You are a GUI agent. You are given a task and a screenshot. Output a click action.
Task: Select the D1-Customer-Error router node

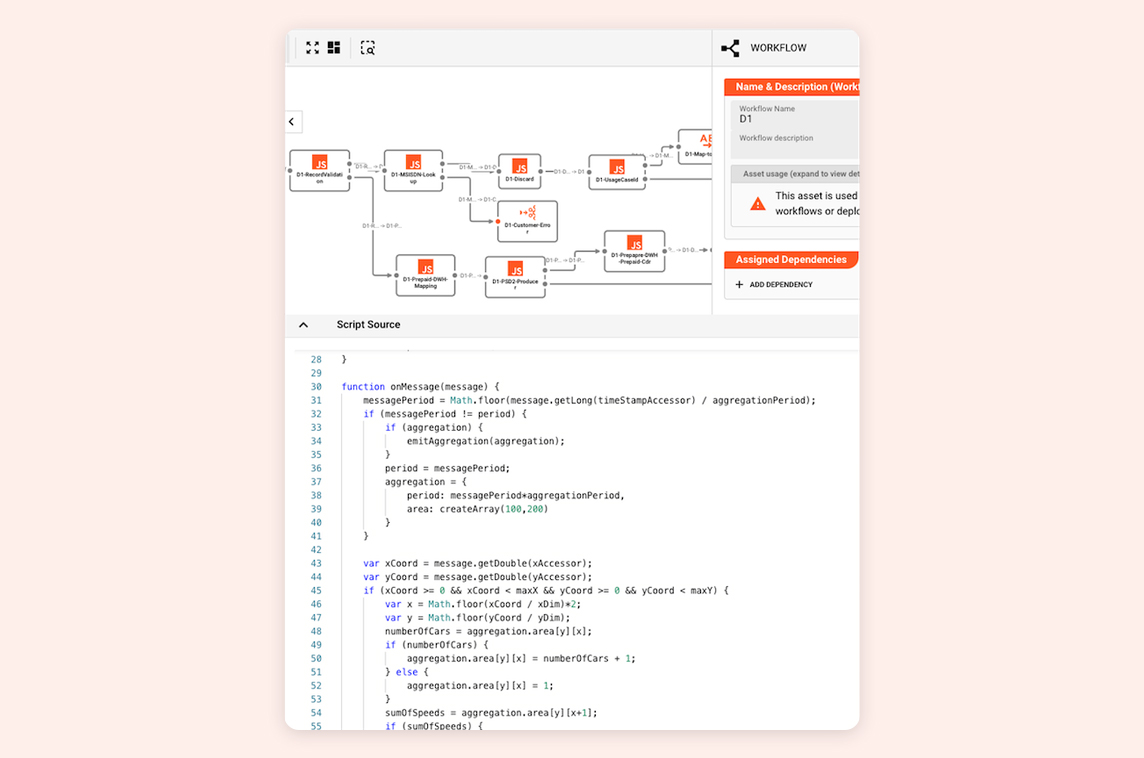click(x=527, y=221)
